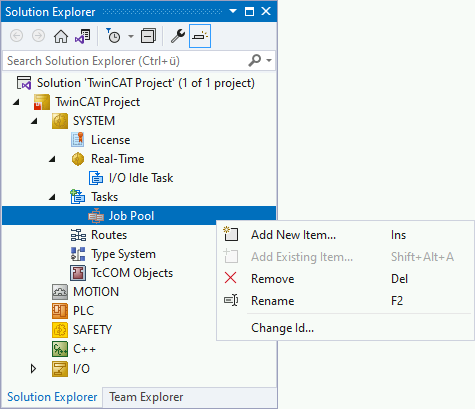Select the Routes tree item

(109, 235)
